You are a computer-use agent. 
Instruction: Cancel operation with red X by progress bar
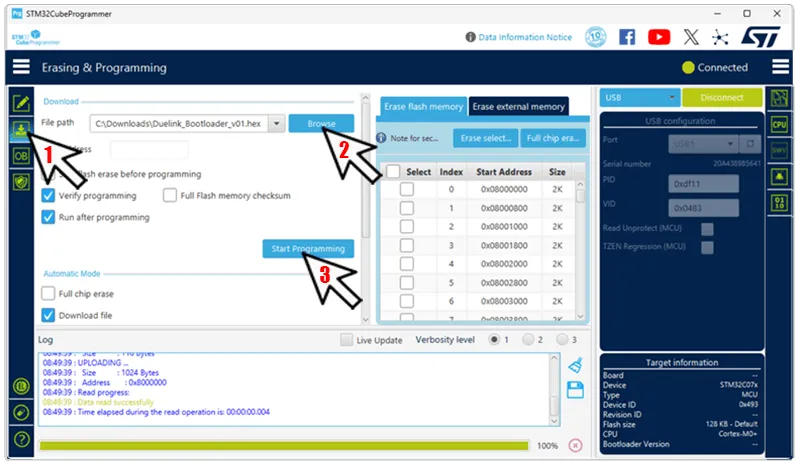tap(575, 445)
